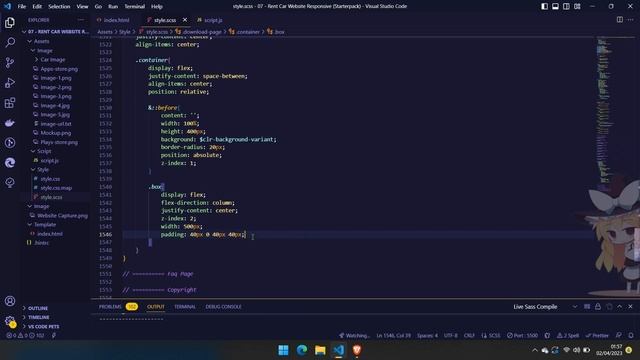This screenshot has height=360, width=640.
Task: Open the File menu
Action: pyautogui.click(x=22, y=7)
